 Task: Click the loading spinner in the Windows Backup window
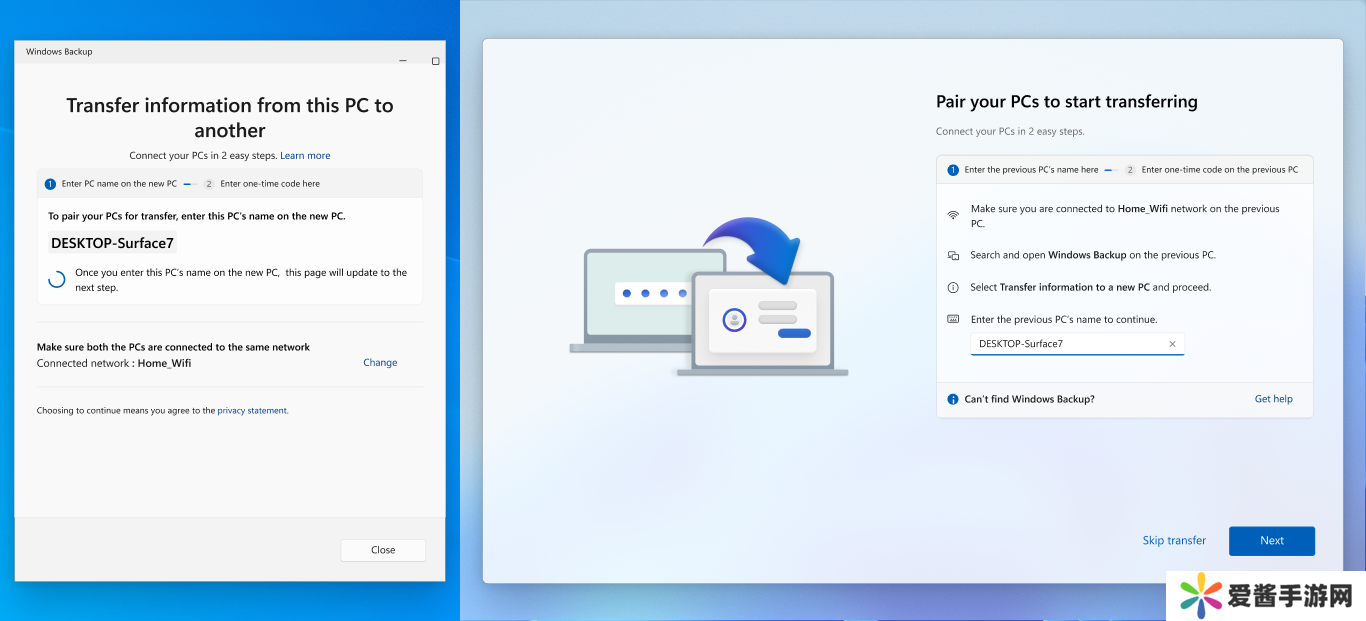(x=57, y=279)
